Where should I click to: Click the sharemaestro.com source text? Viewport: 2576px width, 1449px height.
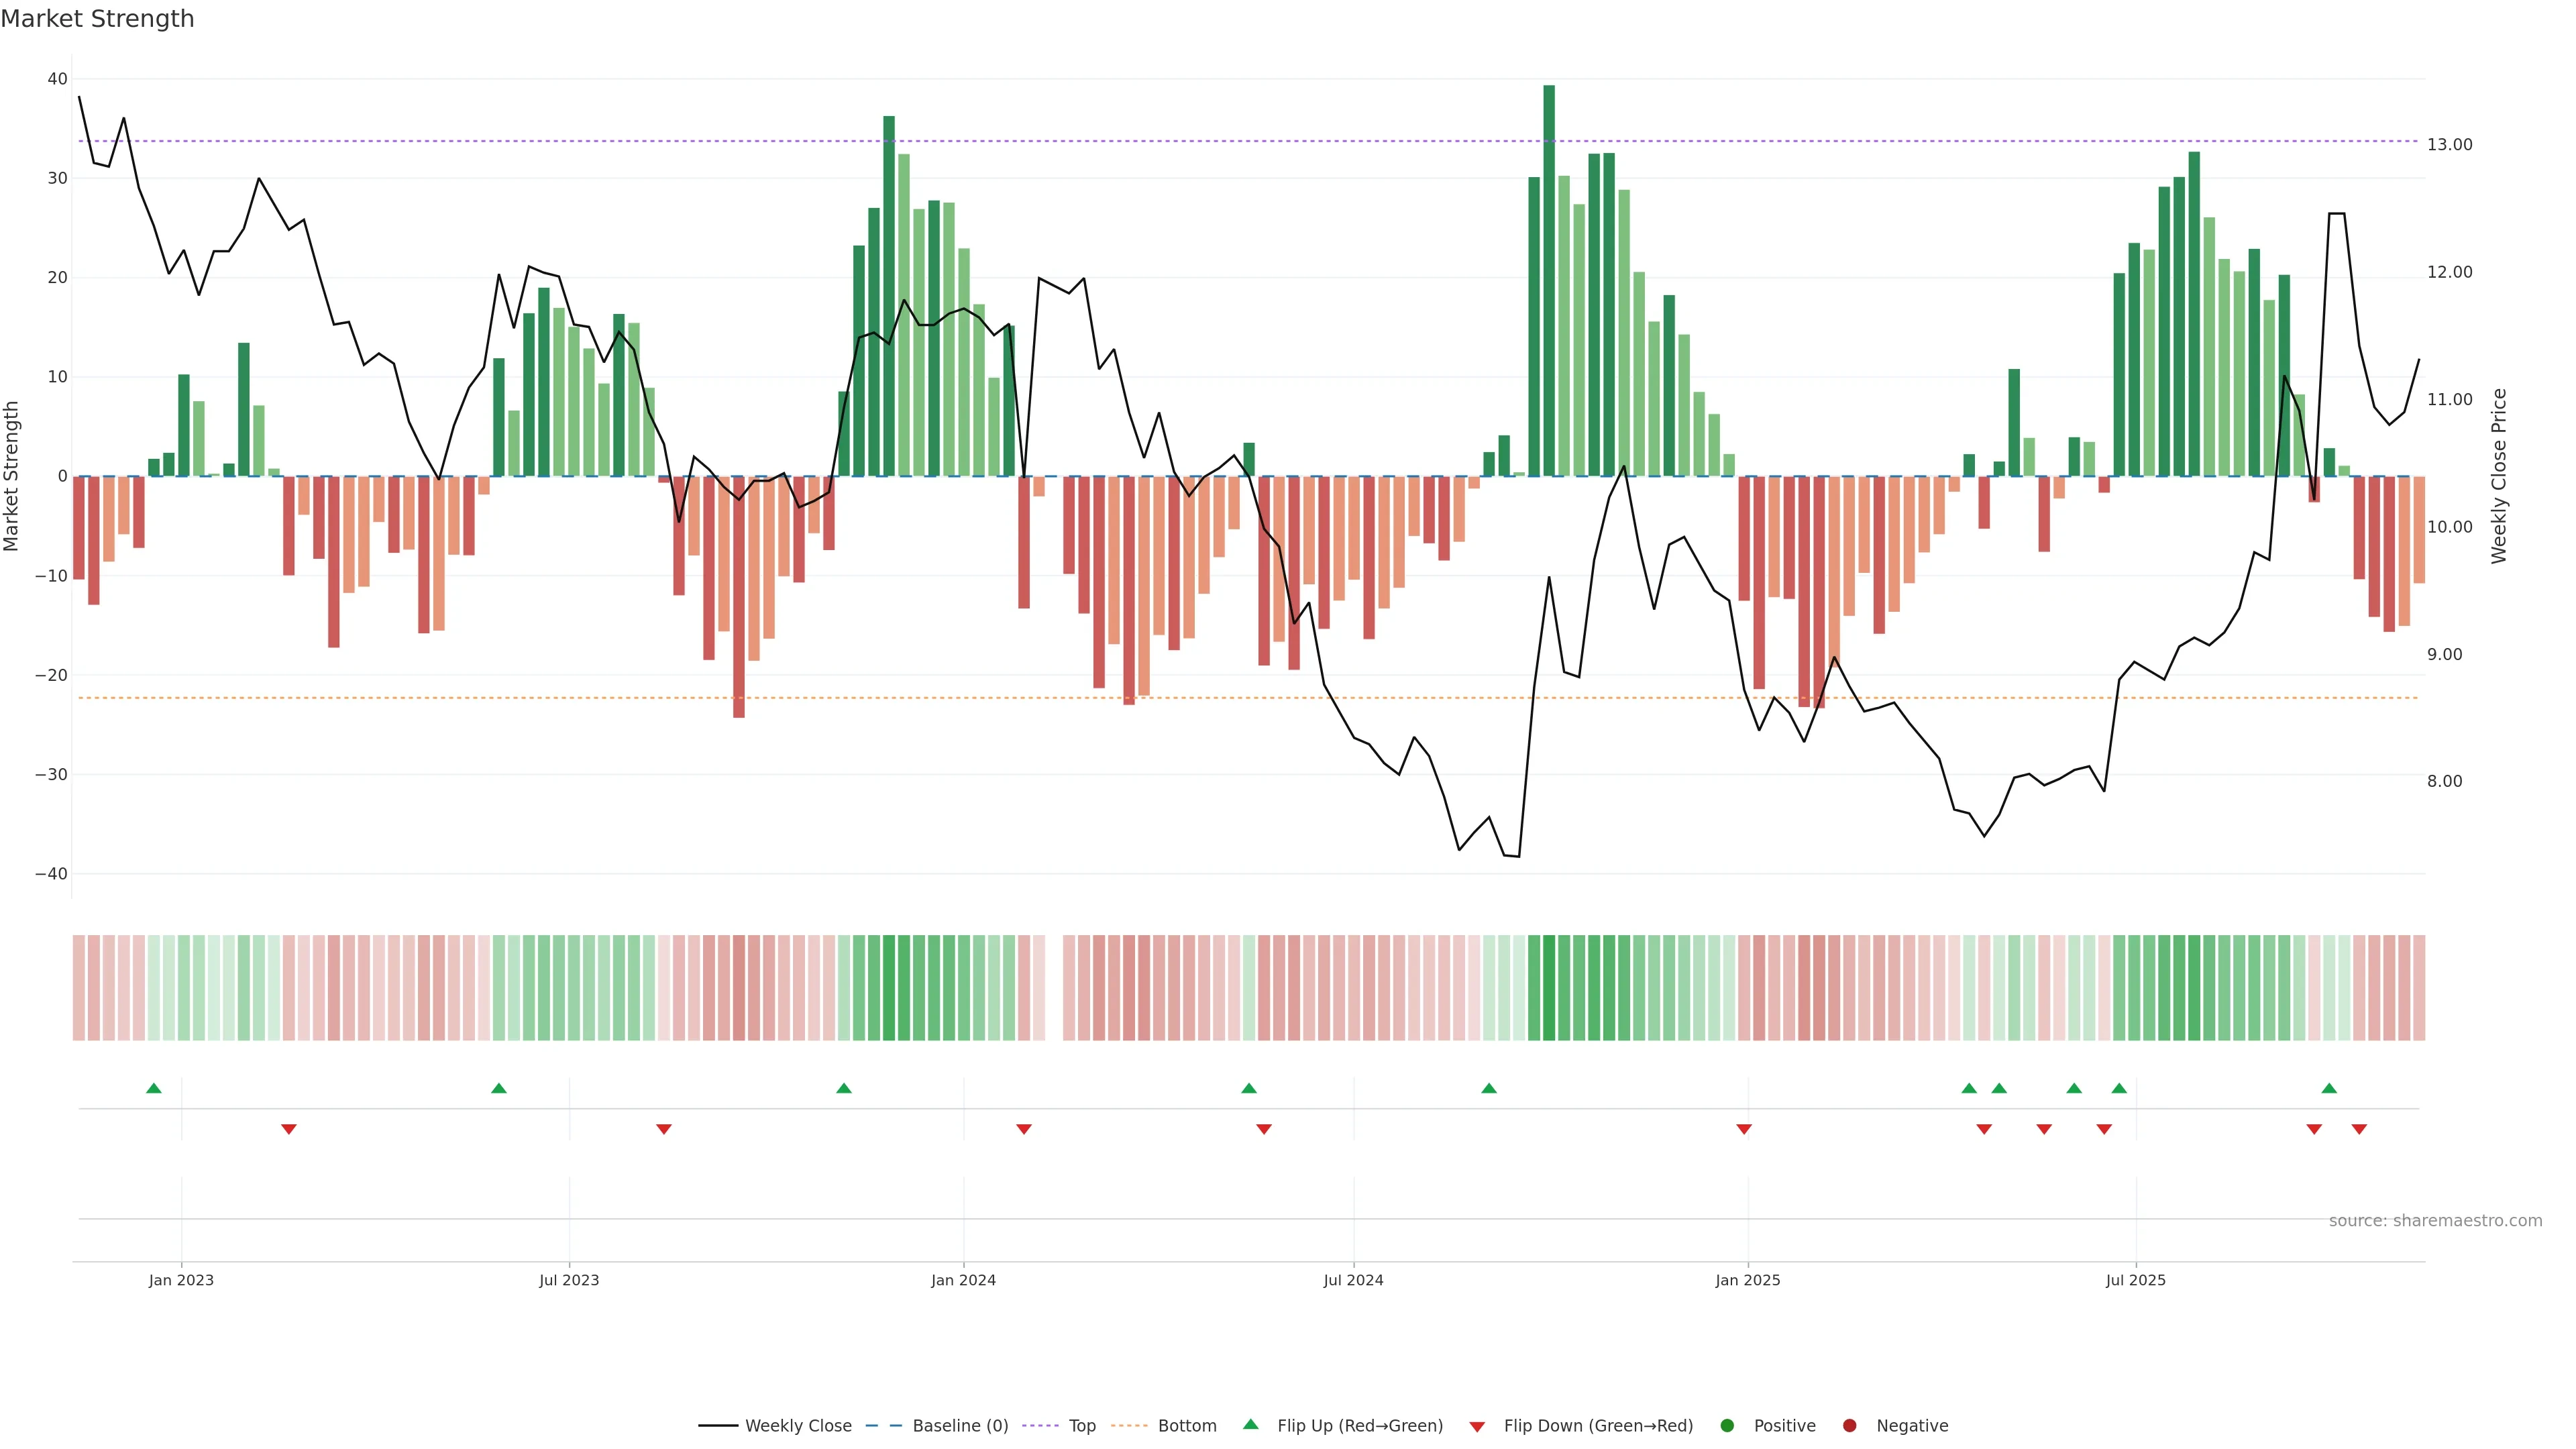(x=2435, y=1220)
